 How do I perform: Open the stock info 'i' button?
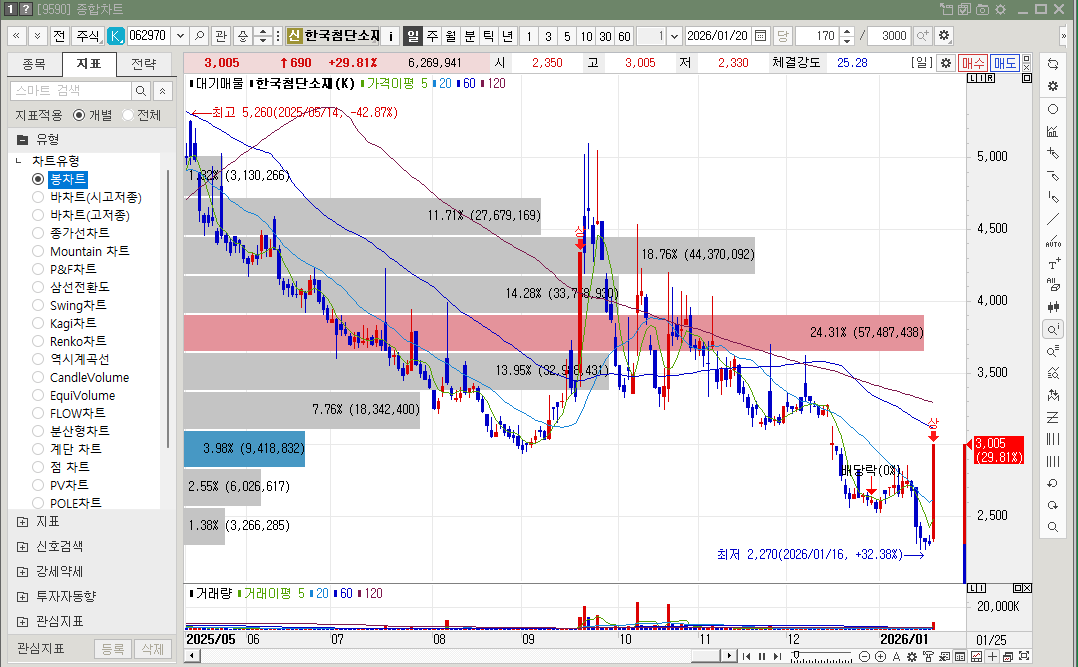(390, 36)
